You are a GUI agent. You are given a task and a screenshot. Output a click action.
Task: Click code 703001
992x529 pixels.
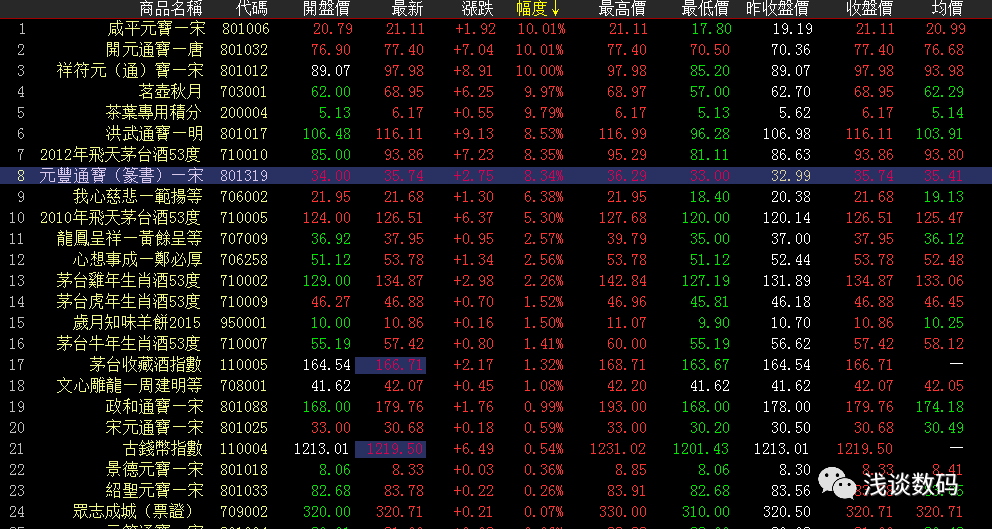pos(244,92)
